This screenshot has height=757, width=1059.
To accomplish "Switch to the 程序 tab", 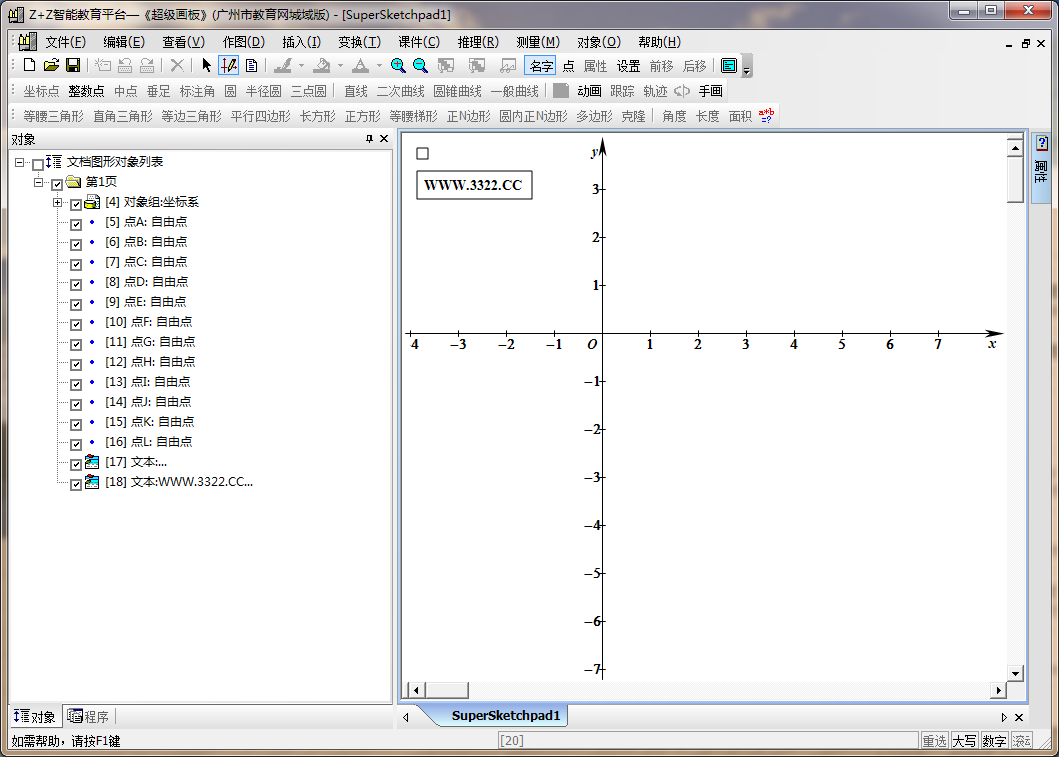I will (89, 716).
